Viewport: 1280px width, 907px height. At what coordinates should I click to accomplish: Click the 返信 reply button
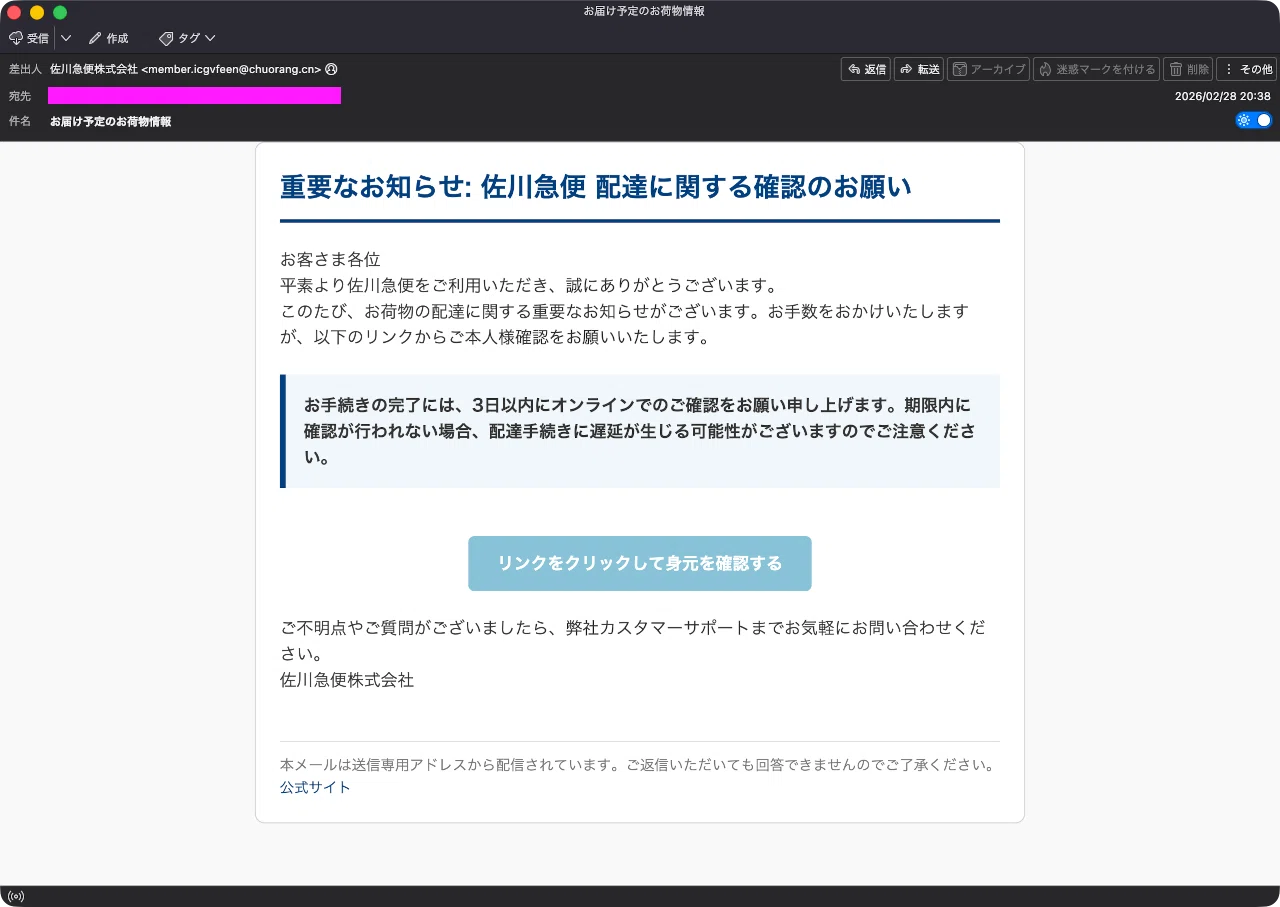pyautogui.click(x=866, y=69)
